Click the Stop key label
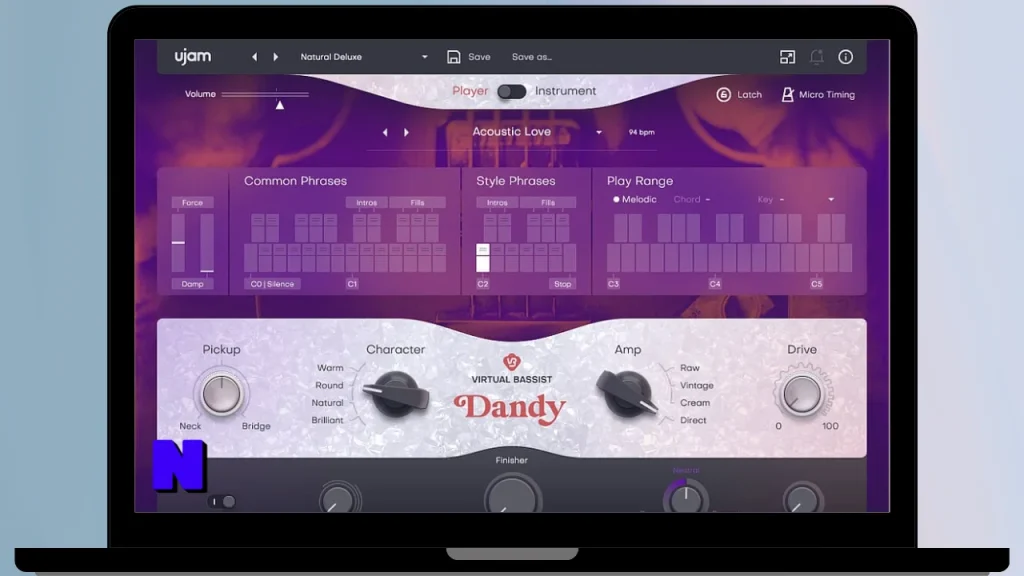This screenshot has width=1024, height=576. [x=562, y=284]
